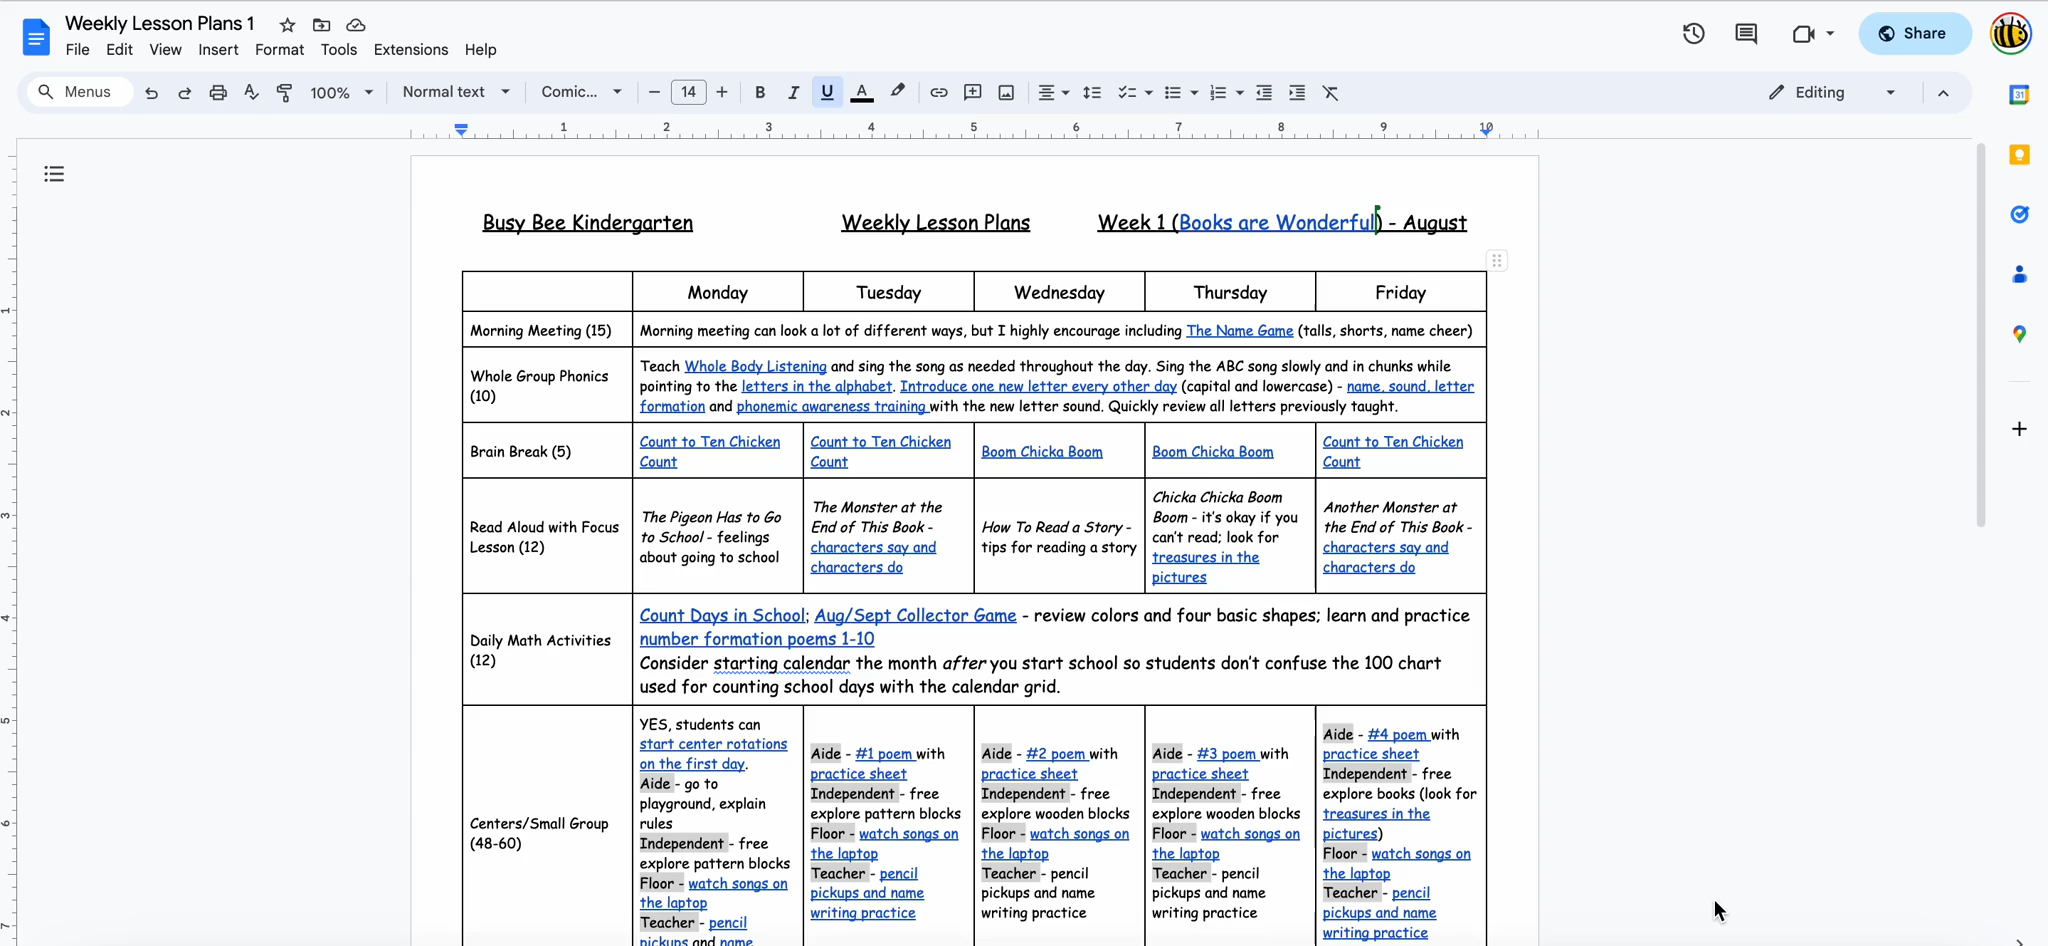2048x946 pixels.
Task: Click the insert image icon
Action: coord(1006,92)
